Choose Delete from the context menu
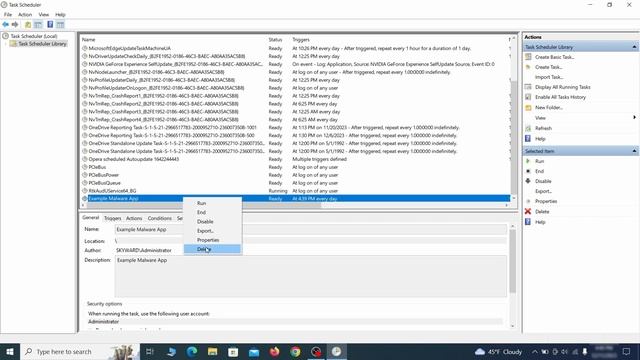640x360 pixels. pyautogui.click(x=212, y=249)
